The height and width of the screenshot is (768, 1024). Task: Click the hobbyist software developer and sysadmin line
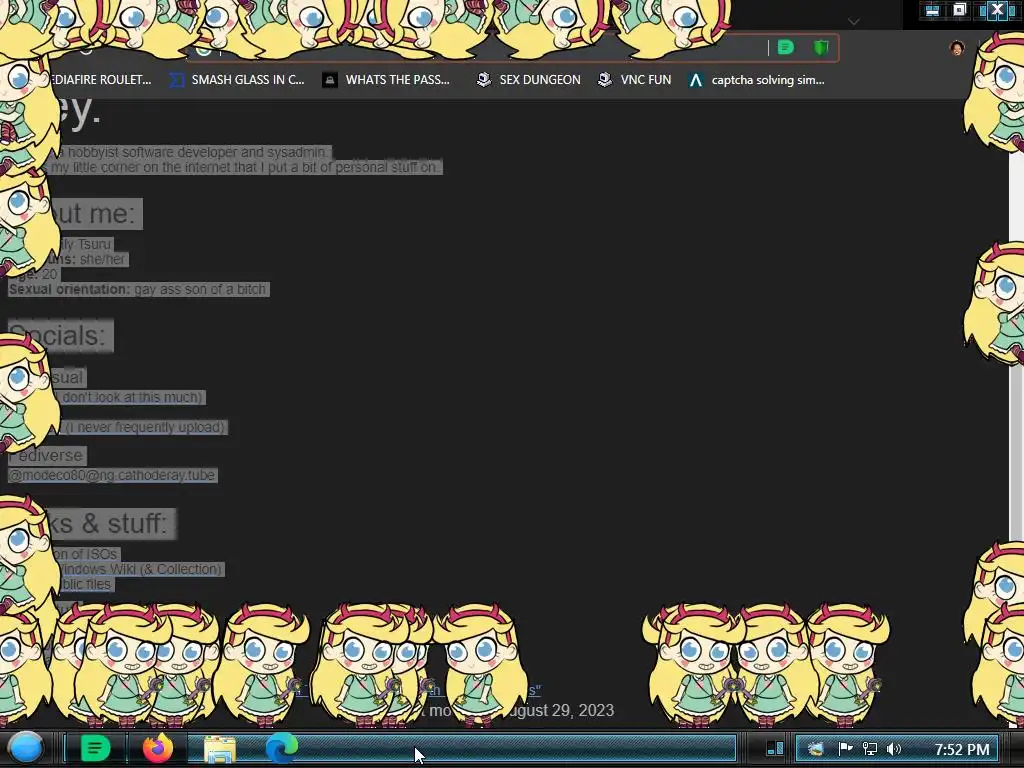click(x=196, y=152)
